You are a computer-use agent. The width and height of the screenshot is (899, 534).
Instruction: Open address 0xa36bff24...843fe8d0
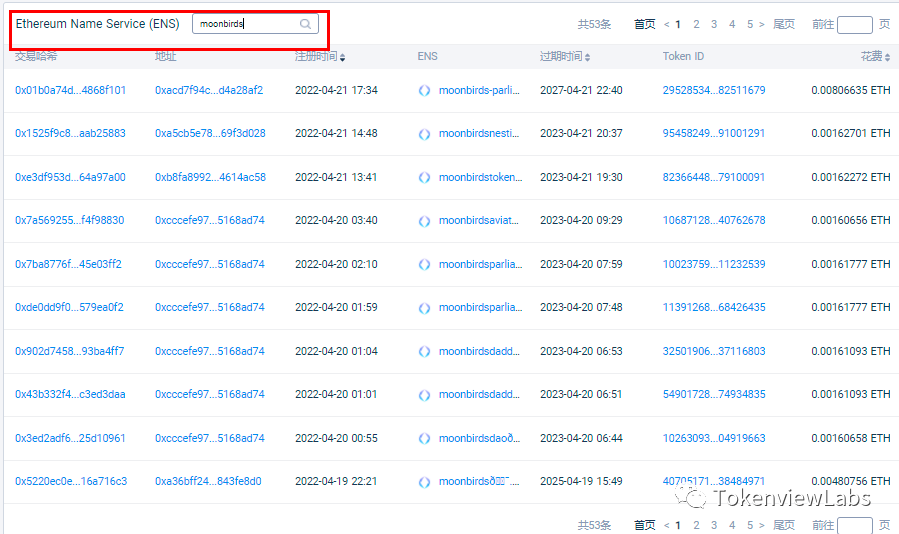point(208,481)
